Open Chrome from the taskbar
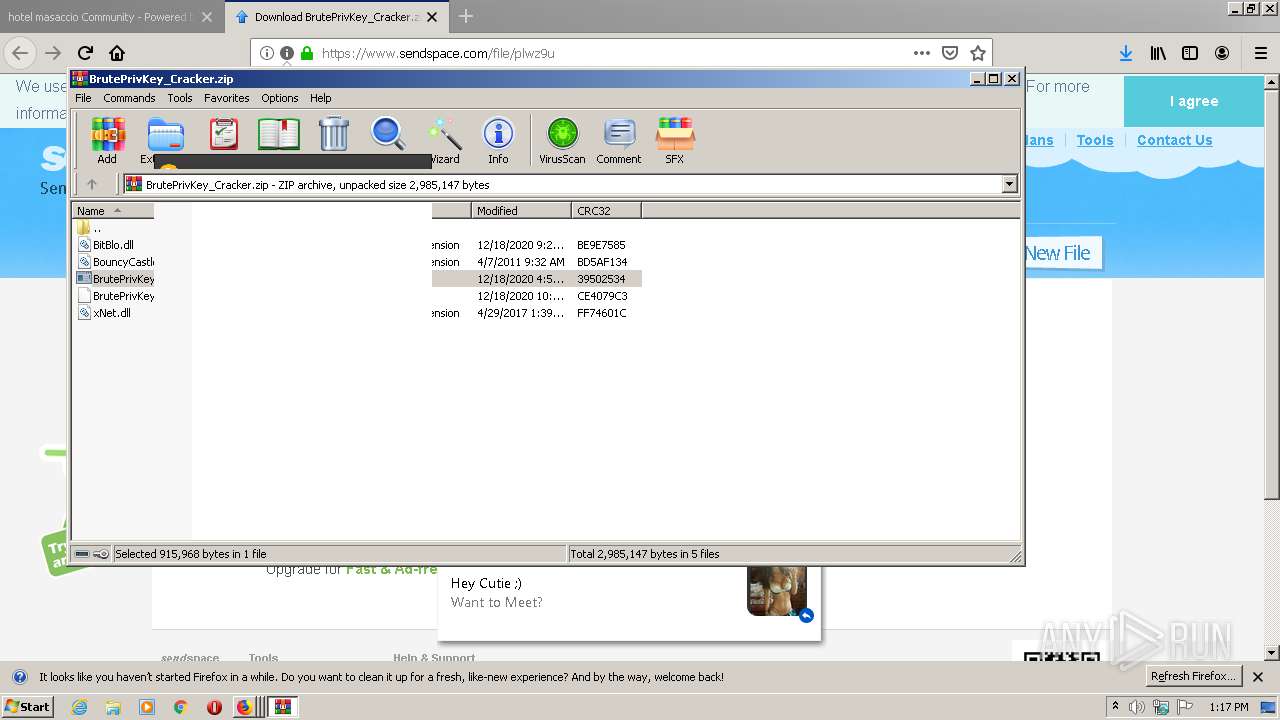Screen dimensions: 1280x720 click(180, 707)
